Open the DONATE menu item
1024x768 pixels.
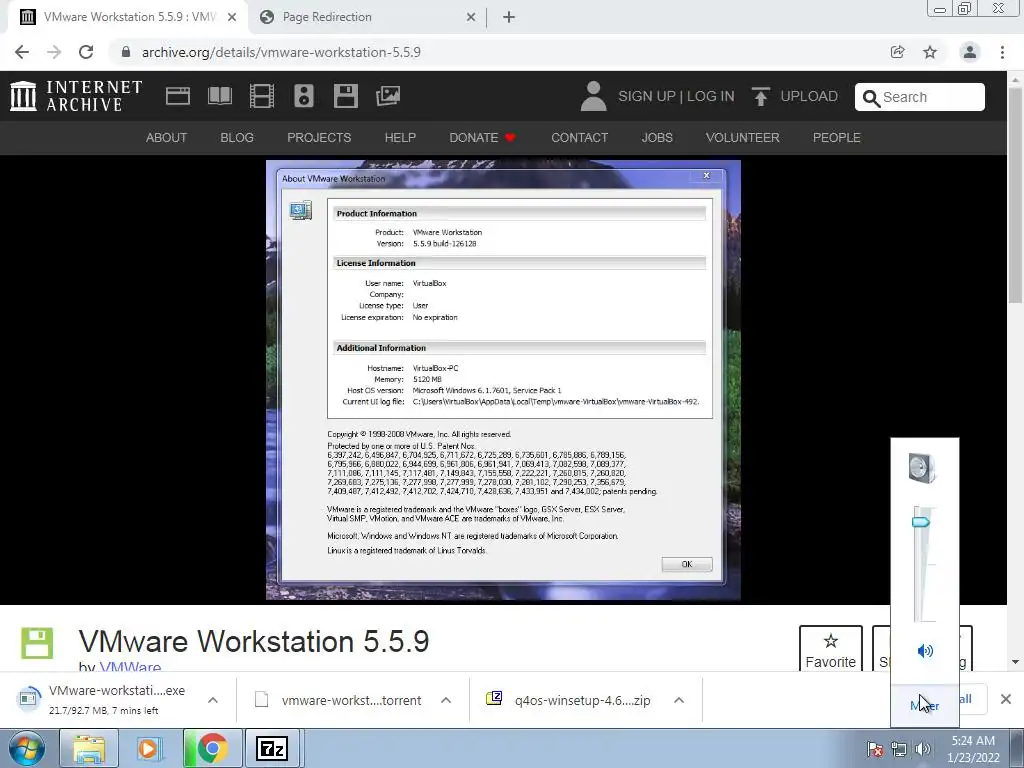(x=482, y=138)
